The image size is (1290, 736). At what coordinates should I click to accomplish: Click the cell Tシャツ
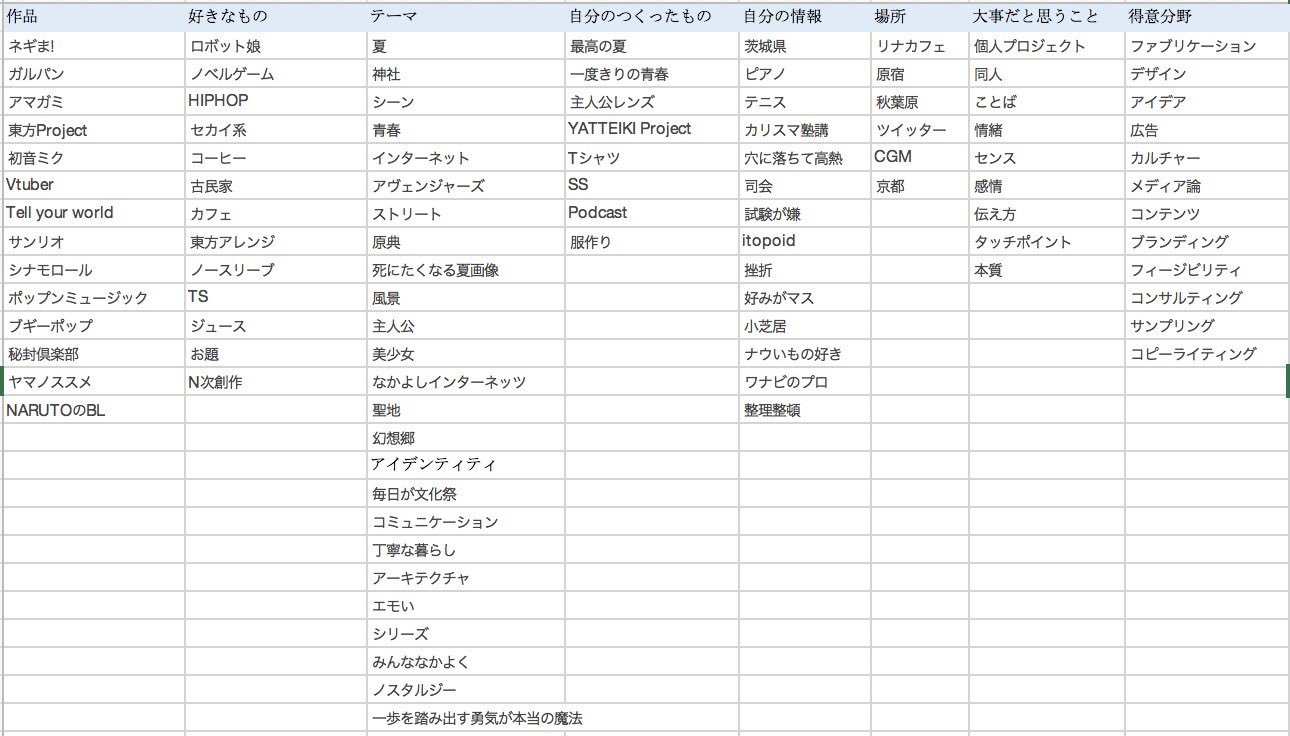652,158
